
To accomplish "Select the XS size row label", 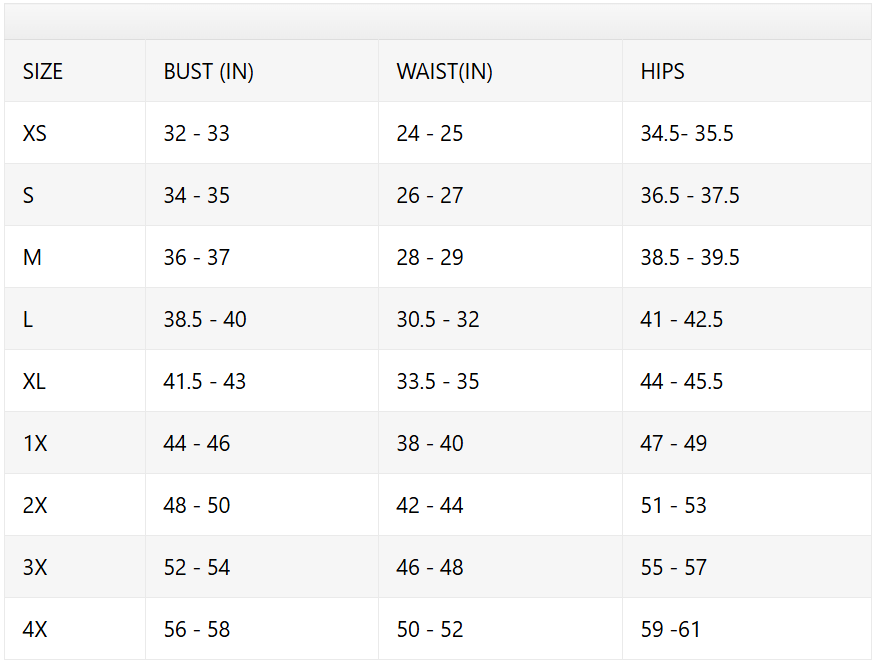I will pyautogui.click(x=34, y=133).
